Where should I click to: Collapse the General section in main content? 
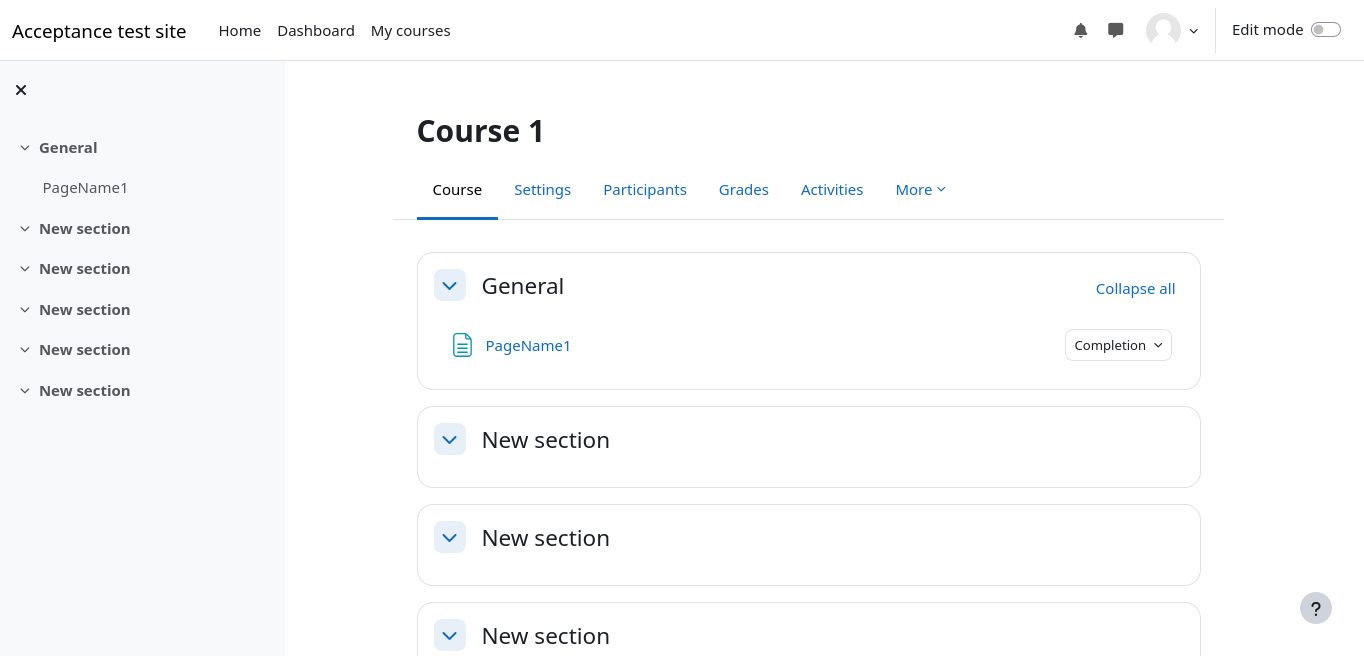click(450, 285)
